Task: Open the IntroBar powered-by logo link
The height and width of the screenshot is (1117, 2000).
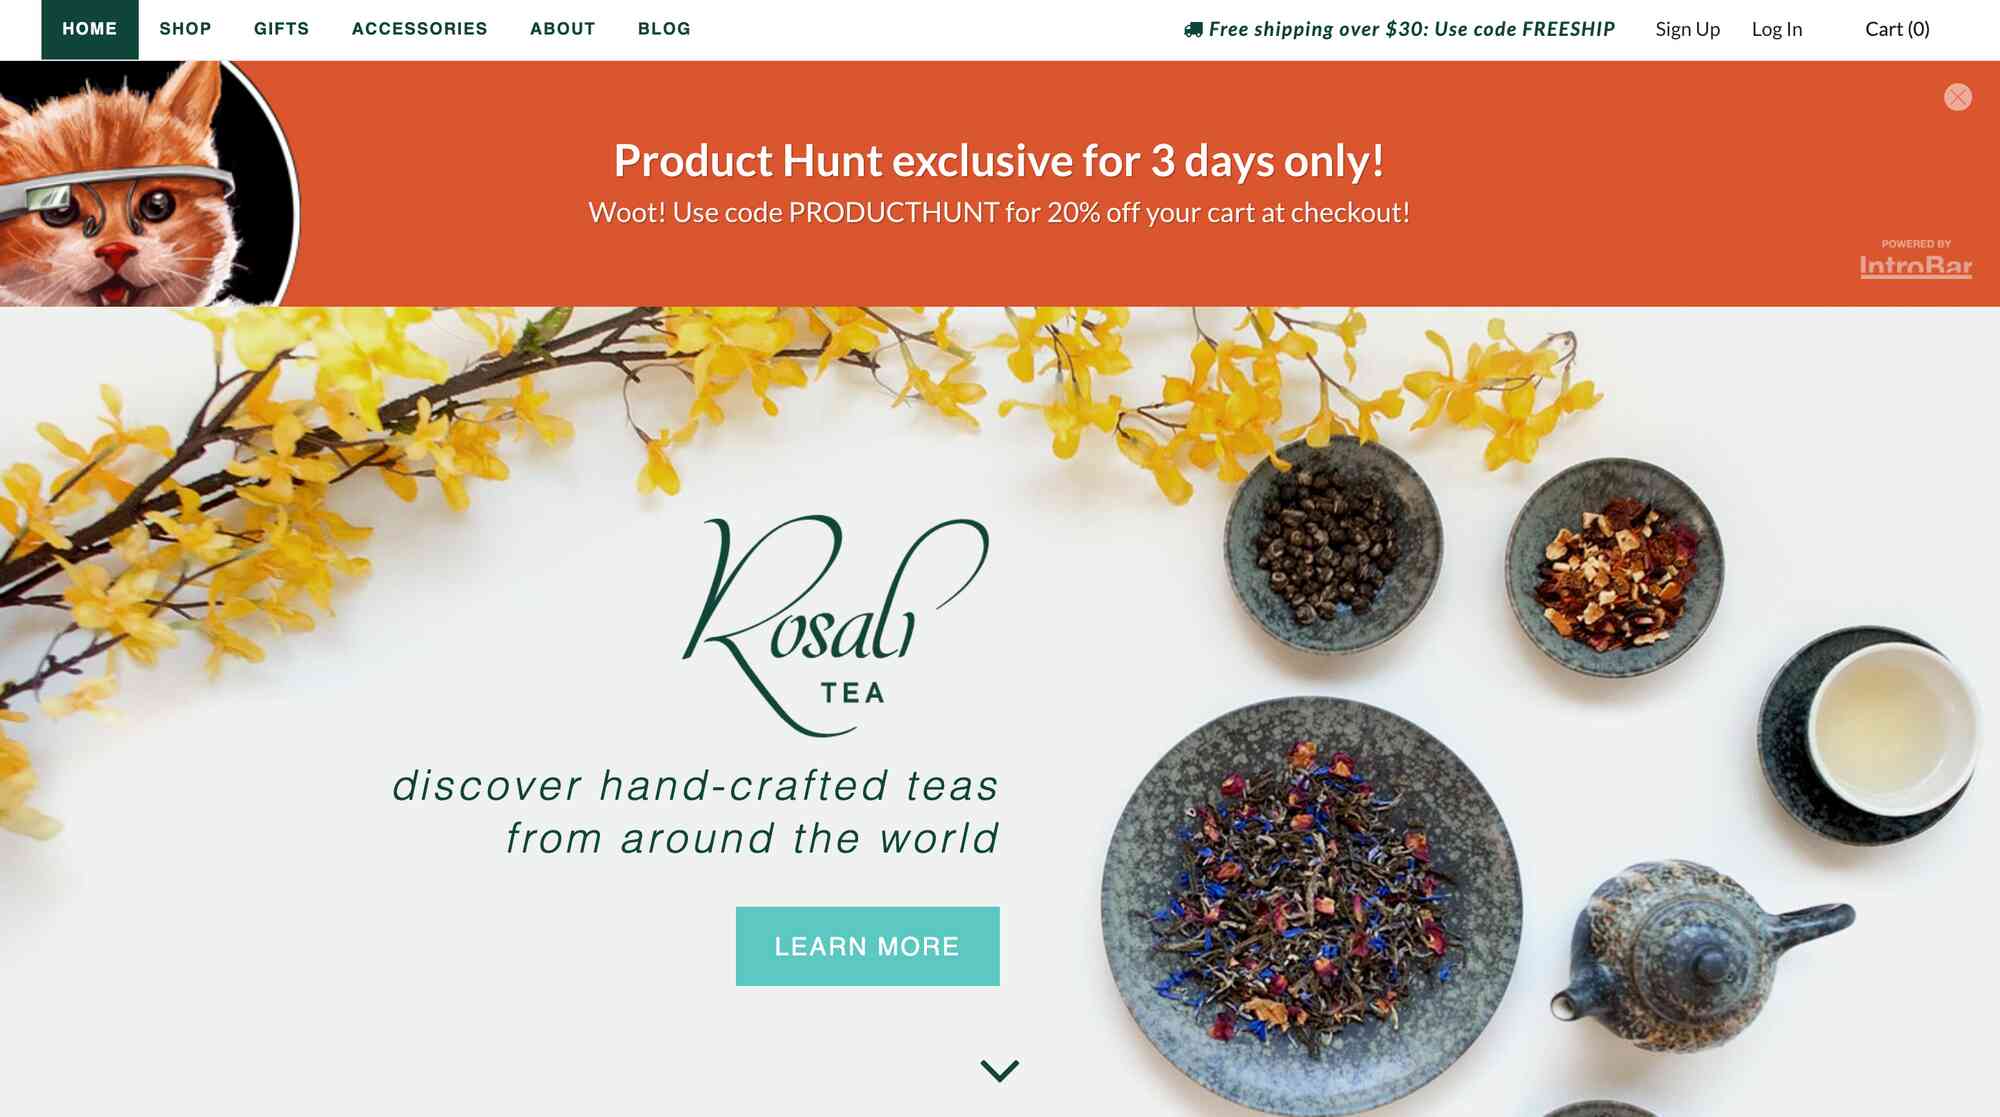Action: tap(1915, 259)
